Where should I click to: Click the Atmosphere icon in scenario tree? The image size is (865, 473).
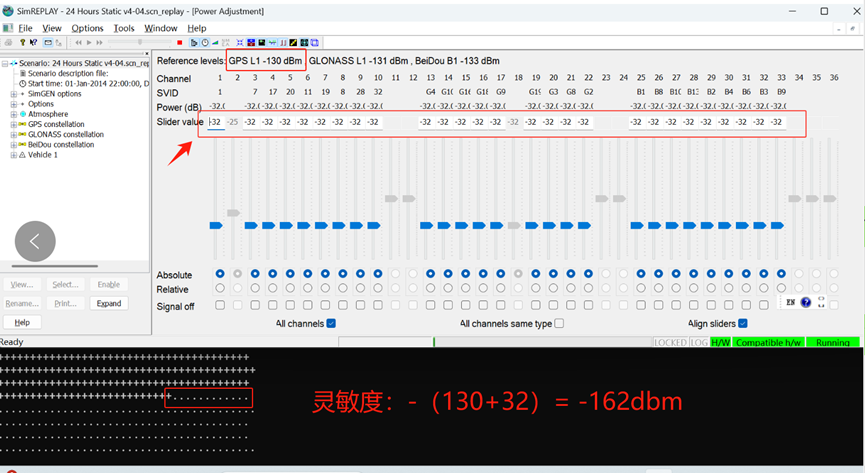tap(22, 114)
